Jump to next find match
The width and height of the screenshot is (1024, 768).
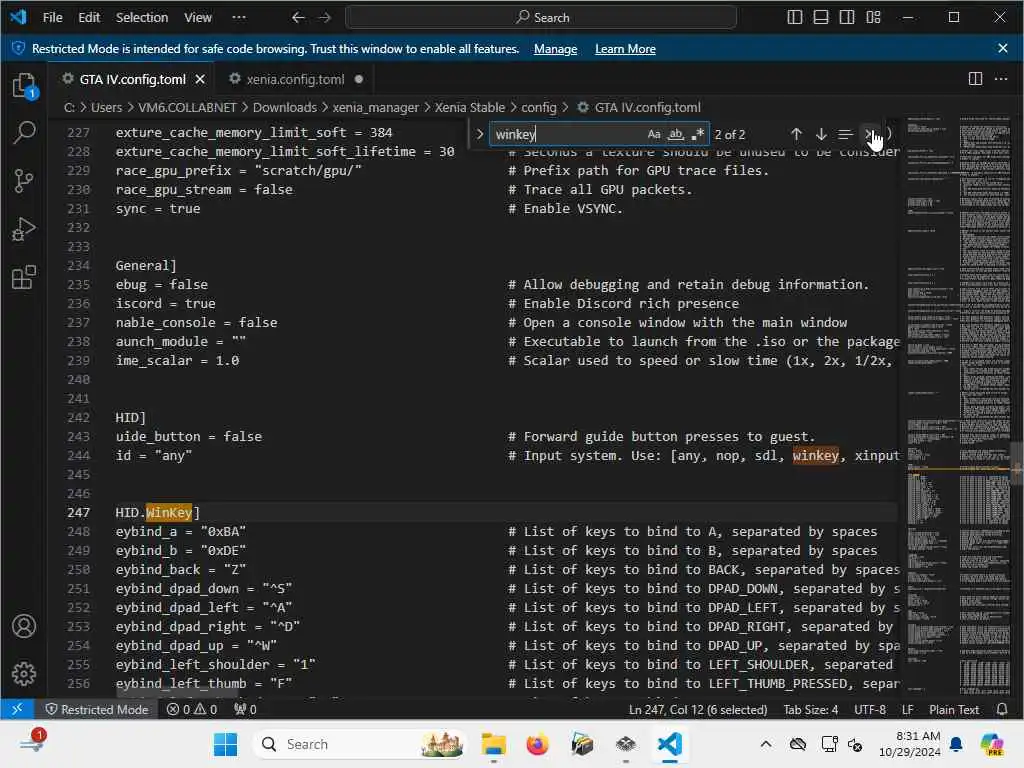click(x=822, y=134)
